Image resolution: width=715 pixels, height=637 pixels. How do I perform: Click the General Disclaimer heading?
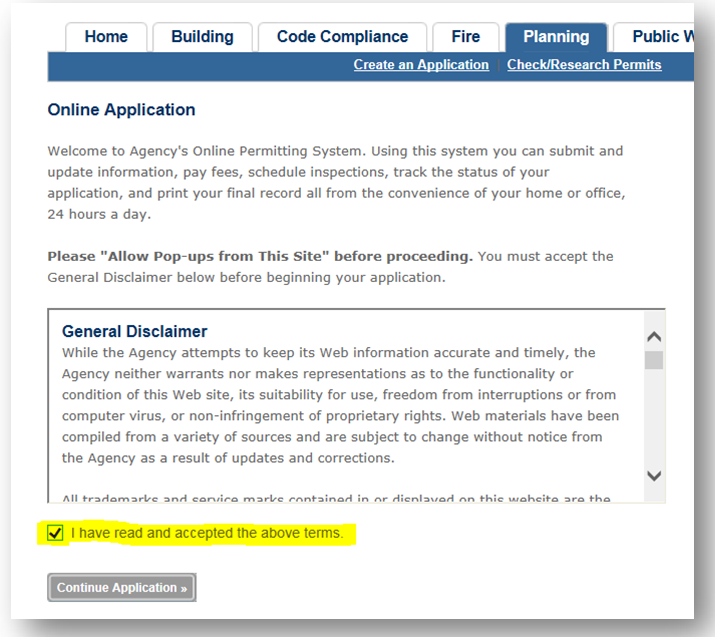(134, 331)
